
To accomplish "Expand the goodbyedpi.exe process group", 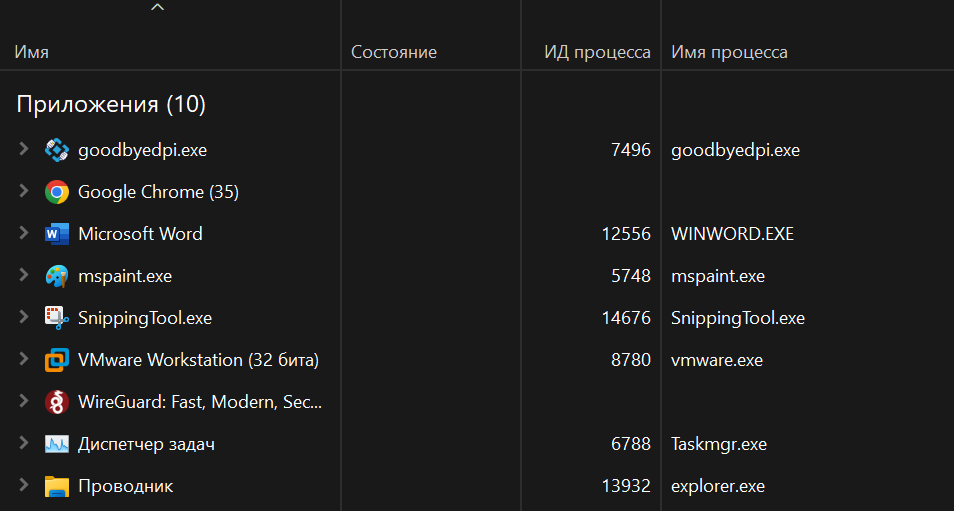I will pyautogui.click(x=24, y=150).
